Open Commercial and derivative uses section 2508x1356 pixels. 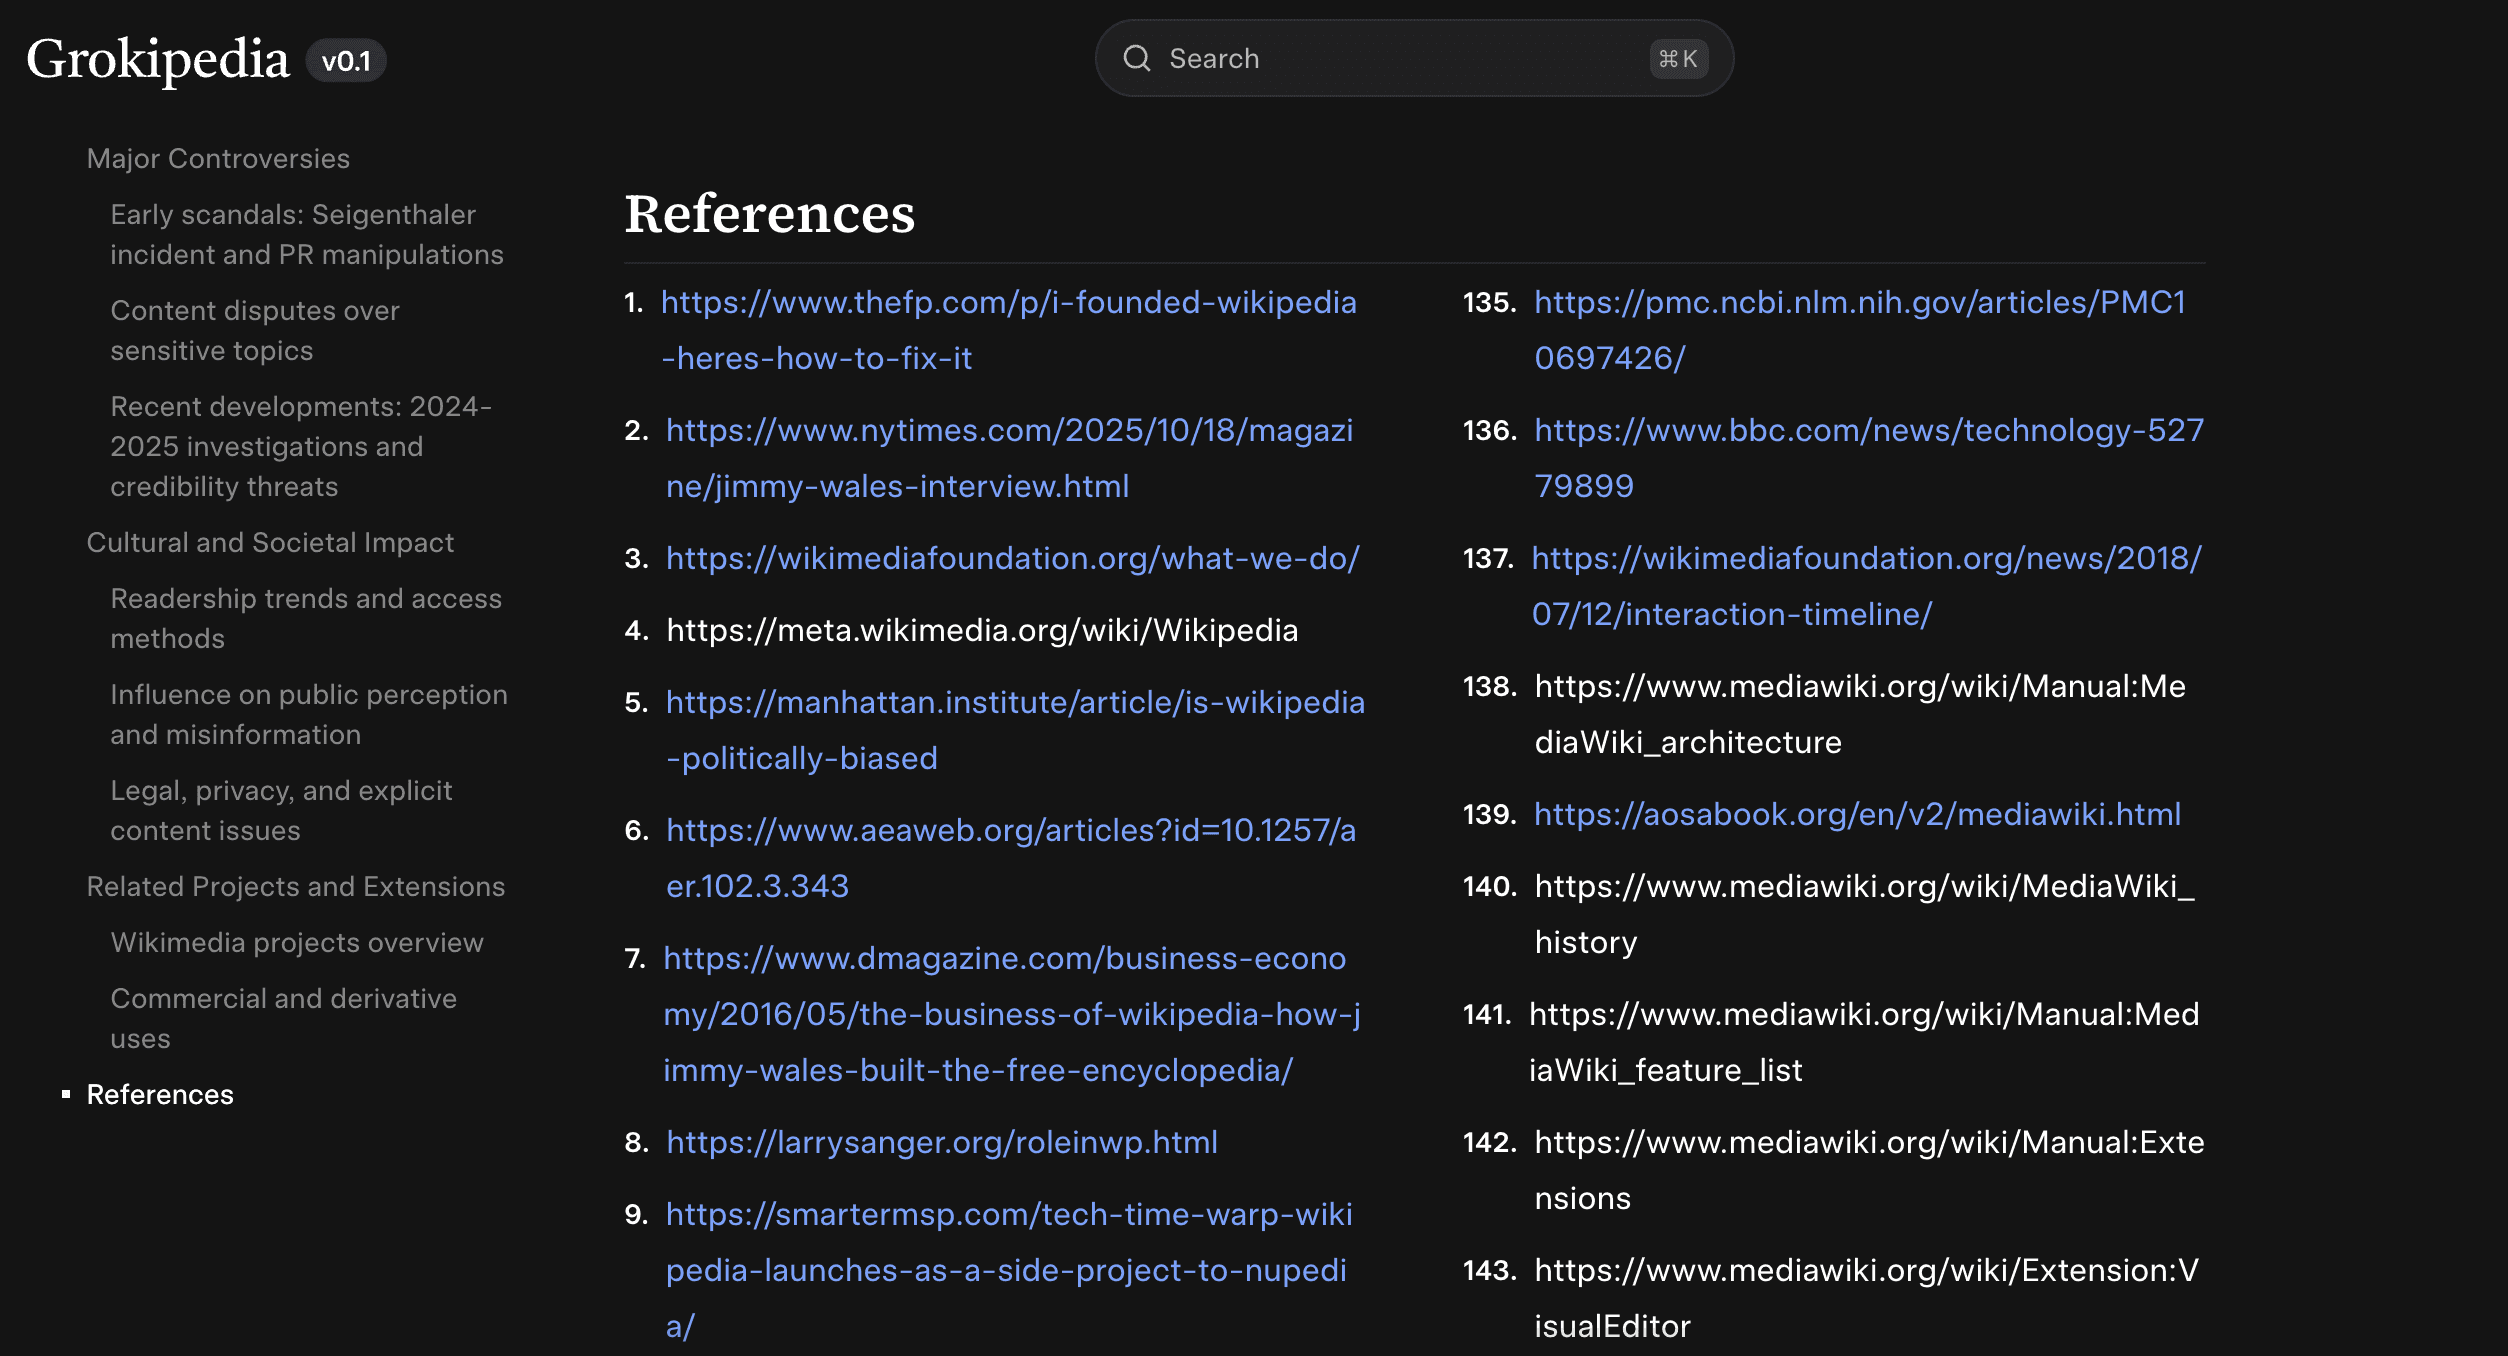283,1018
